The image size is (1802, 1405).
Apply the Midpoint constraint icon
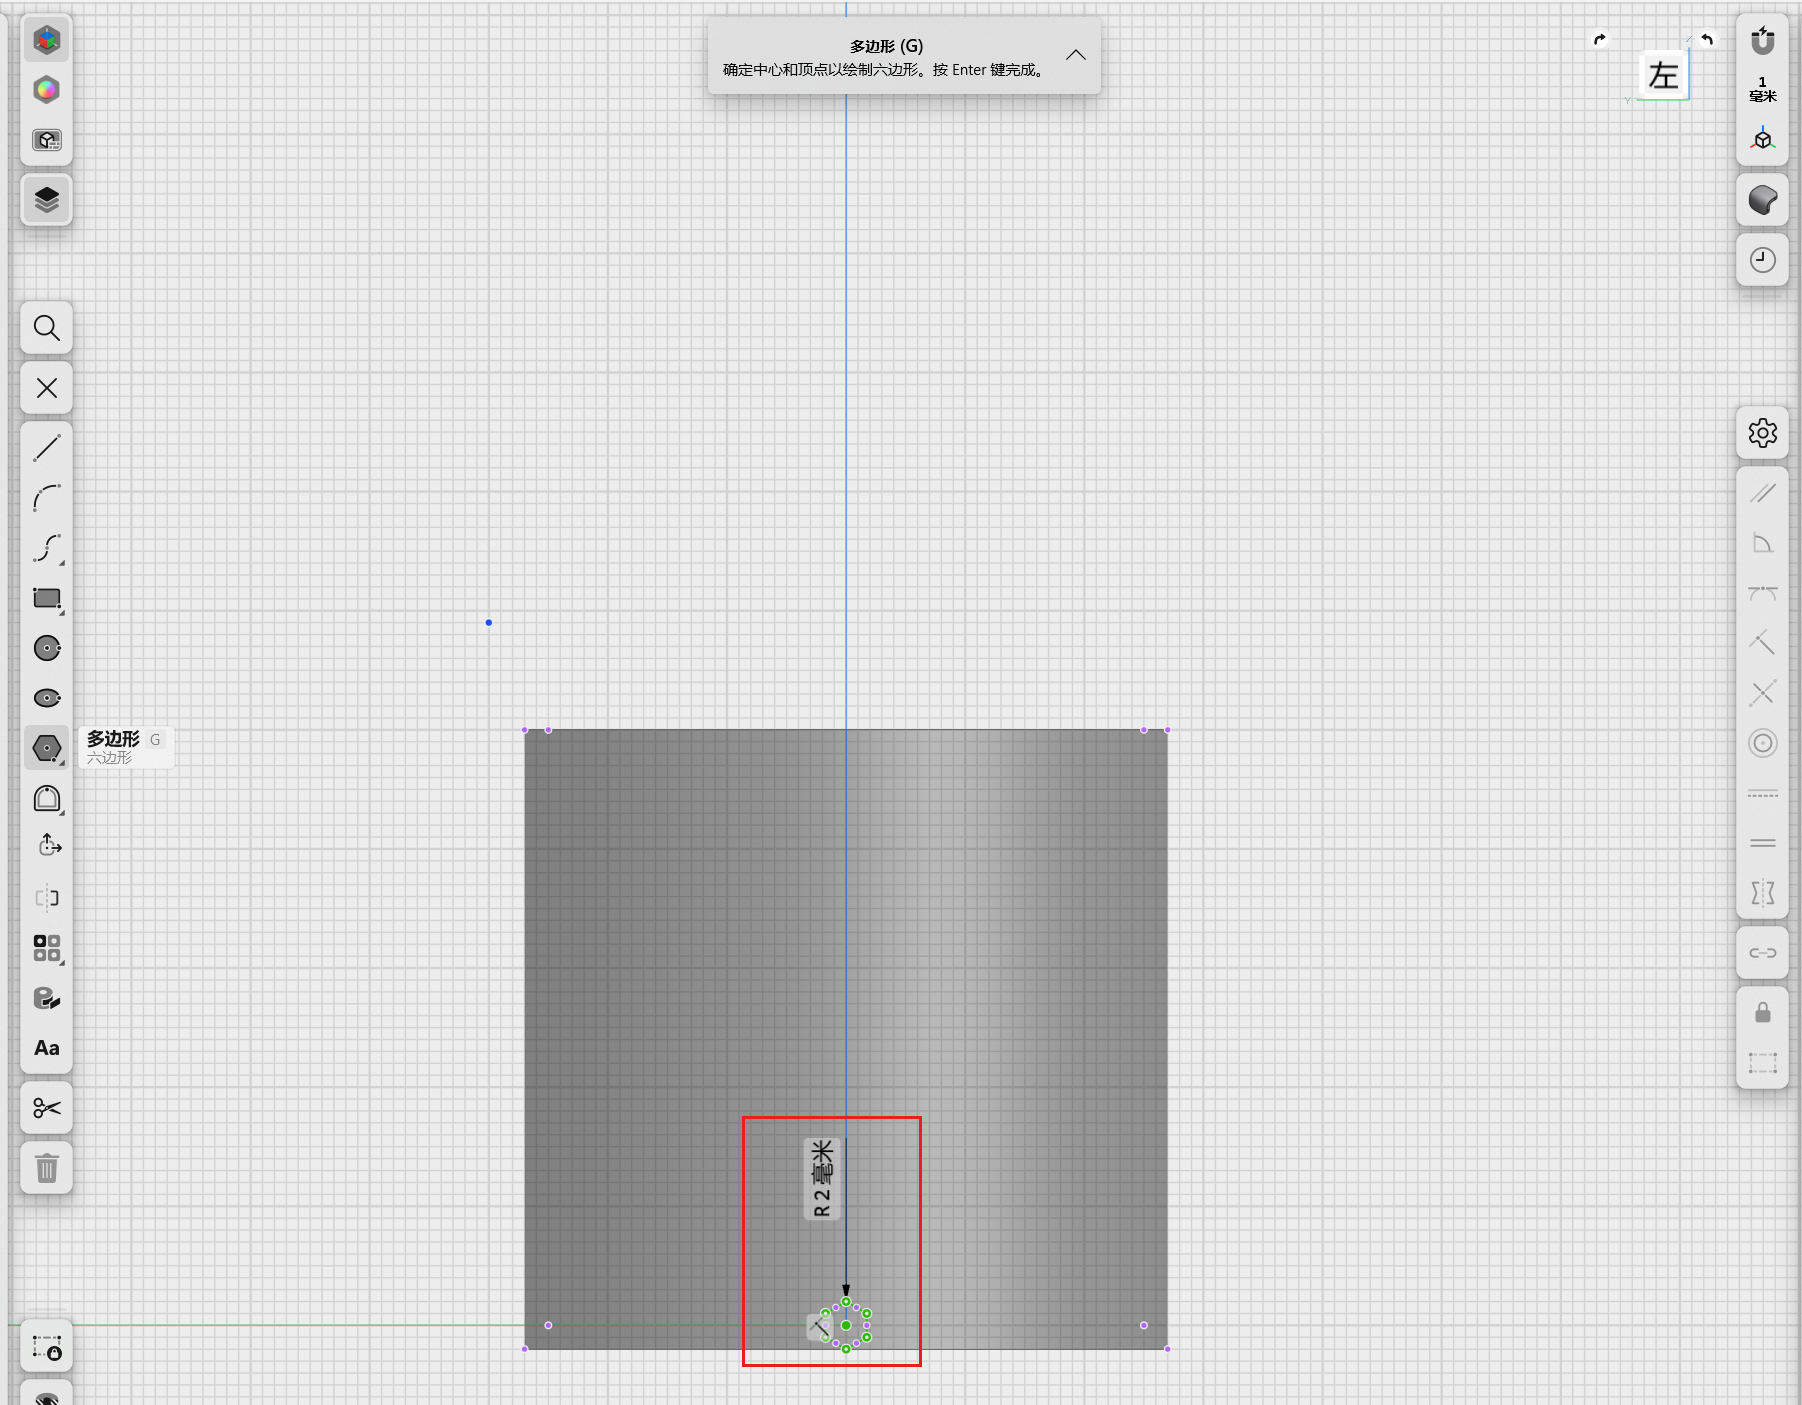click(x=1763, y=643)
